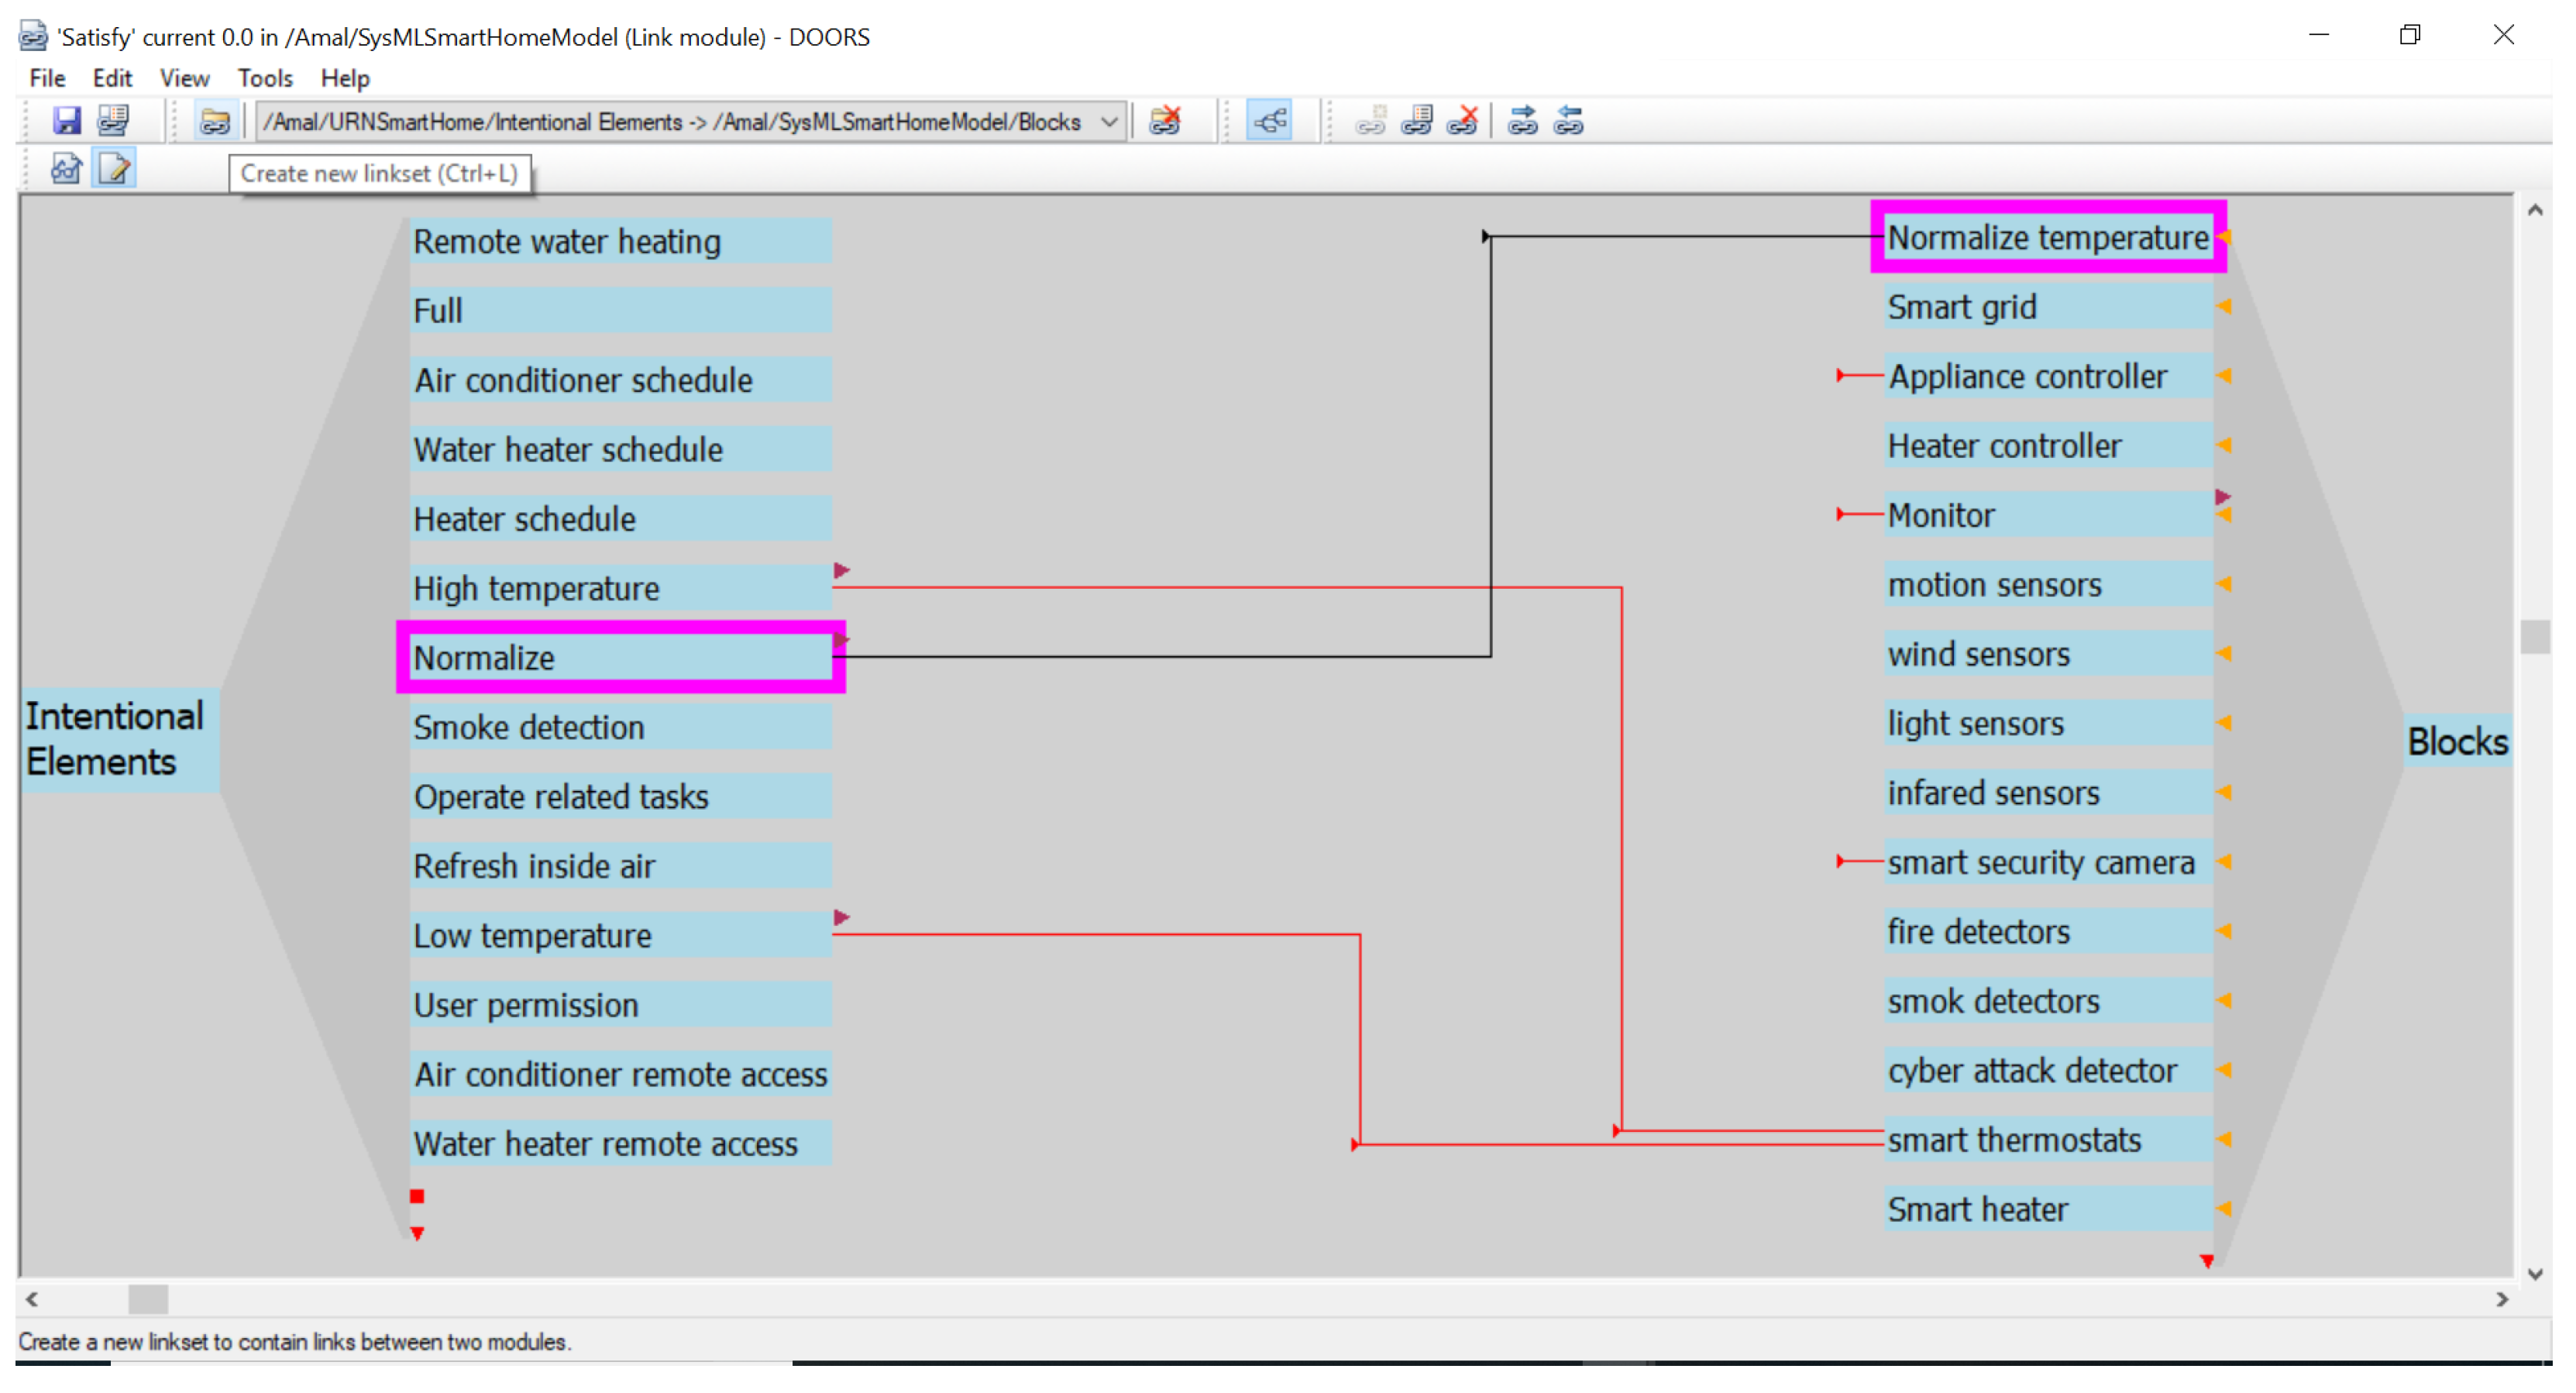Toggle the edit mode pencil icon
Screen dimensions: 2576x1393
[x=114, y=169]
